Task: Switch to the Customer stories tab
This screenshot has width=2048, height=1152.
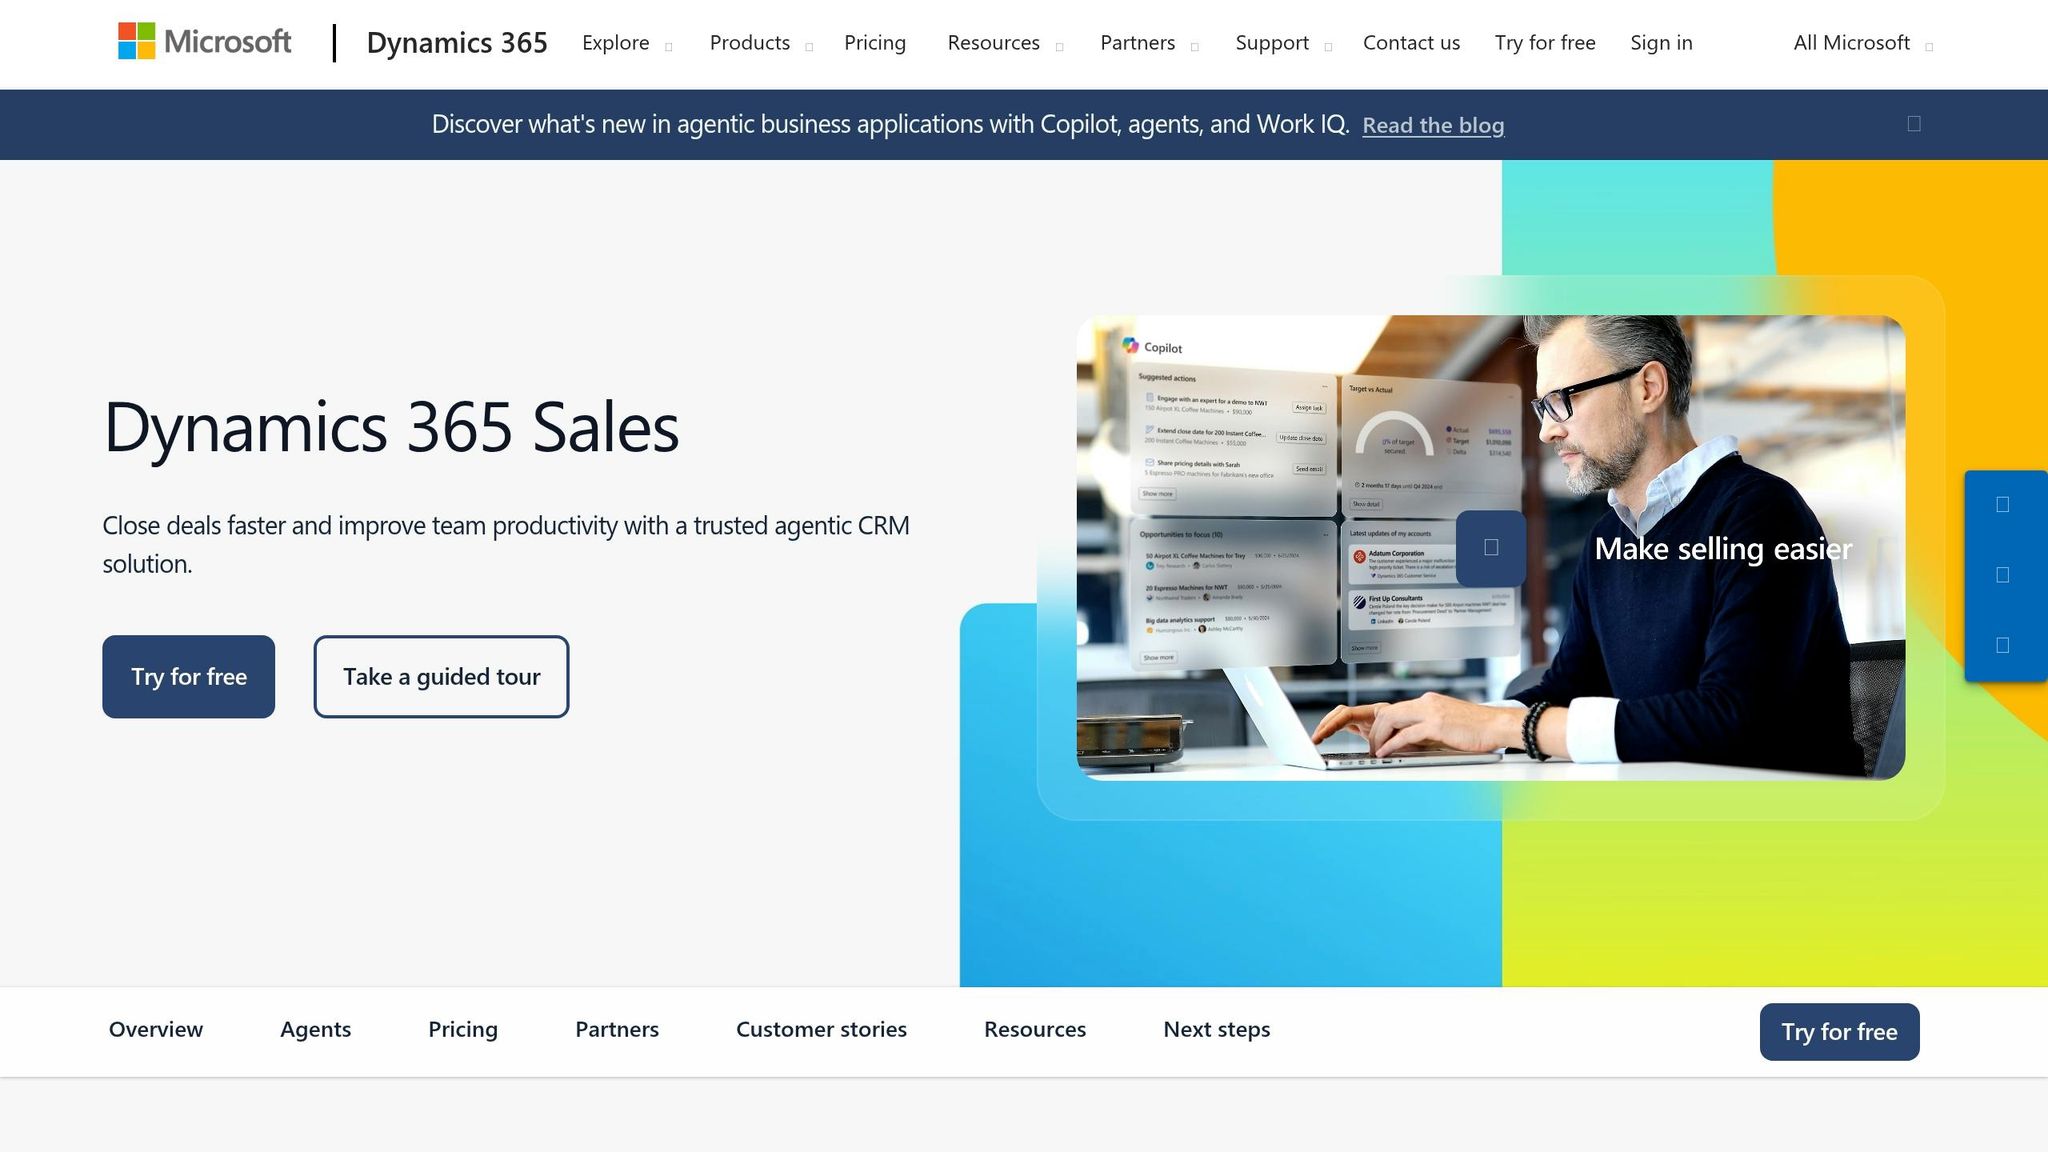Action: [x=821, y=1029]
